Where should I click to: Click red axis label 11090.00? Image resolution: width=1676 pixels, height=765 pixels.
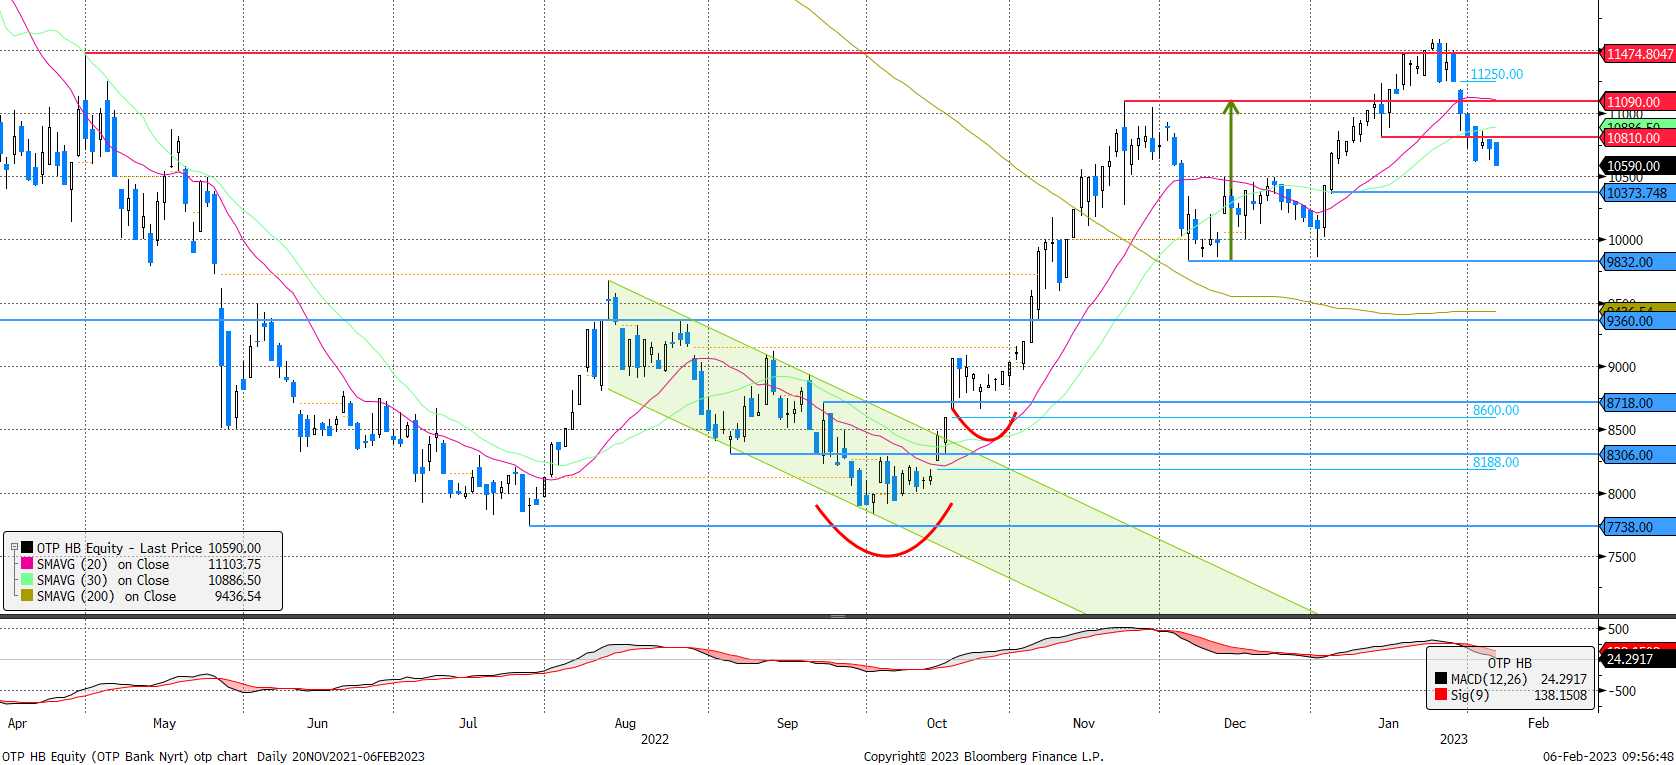tap(1639, 102)
